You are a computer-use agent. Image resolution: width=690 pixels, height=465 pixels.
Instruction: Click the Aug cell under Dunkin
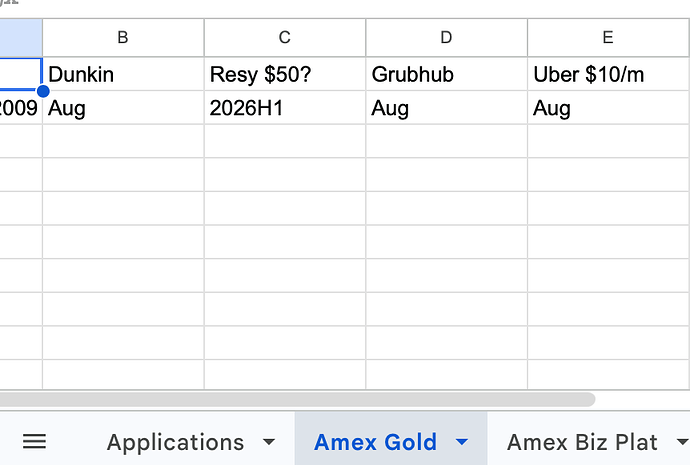point(123,108)
